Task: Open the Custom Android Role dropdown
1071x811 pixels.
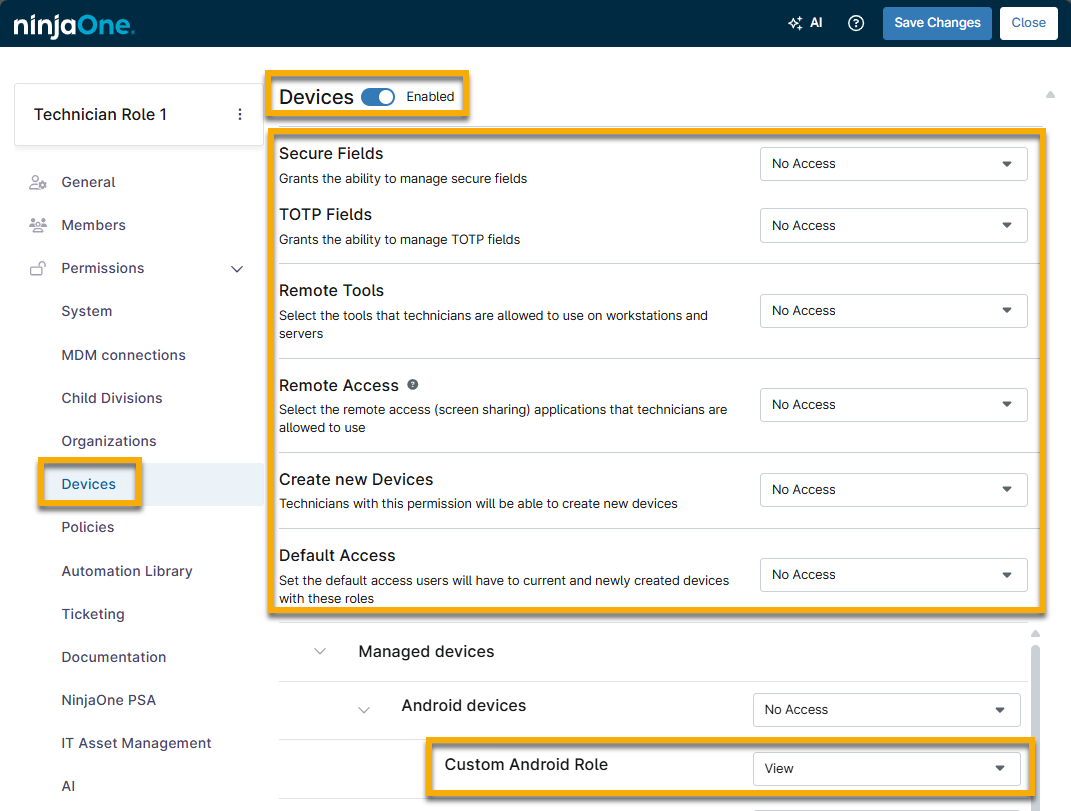Action: [x=886, y=769]
